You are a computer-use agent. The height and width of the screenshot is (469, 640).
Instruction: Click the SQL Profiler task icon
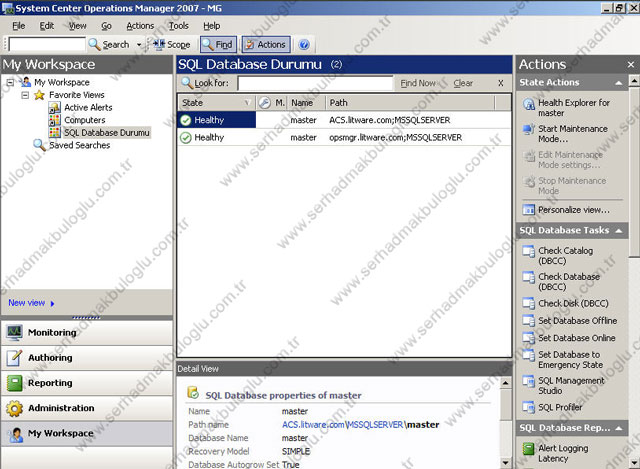pos(529,407)
